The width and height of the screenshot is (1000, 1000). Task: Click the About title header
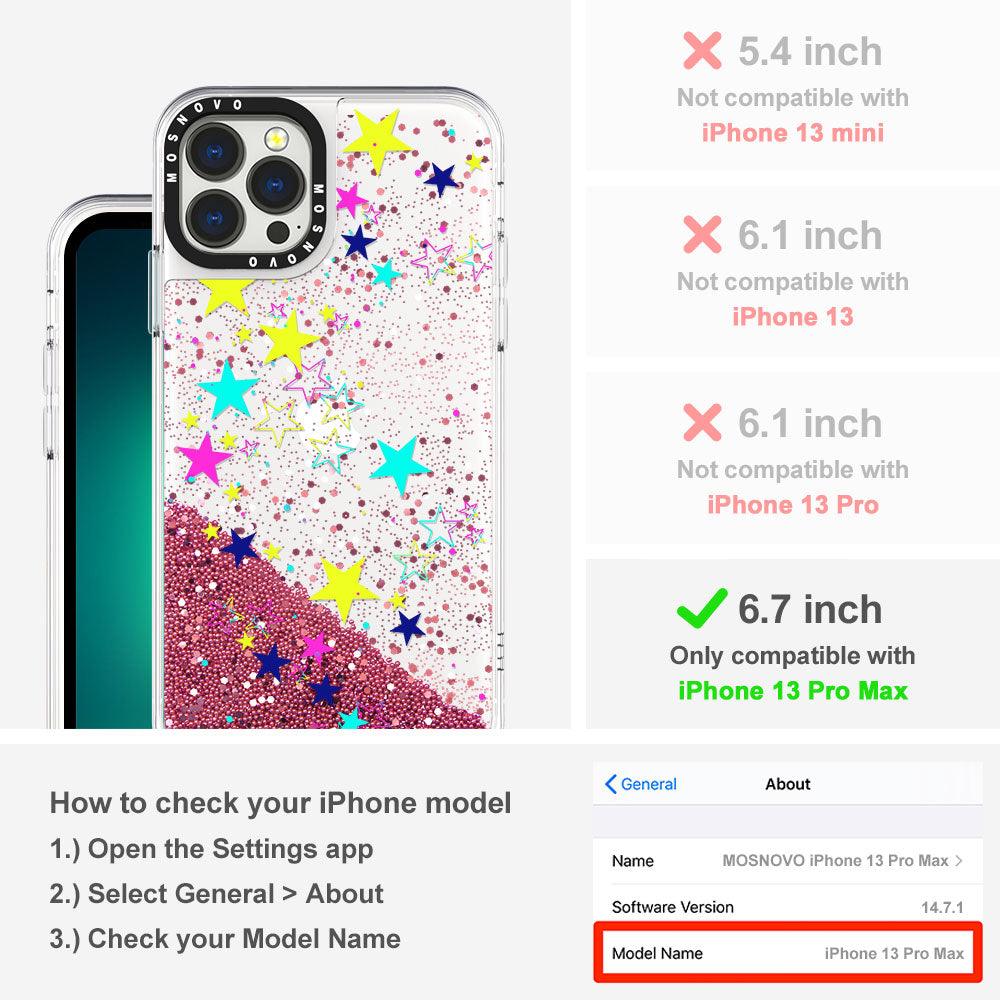(x=788, y=784)
